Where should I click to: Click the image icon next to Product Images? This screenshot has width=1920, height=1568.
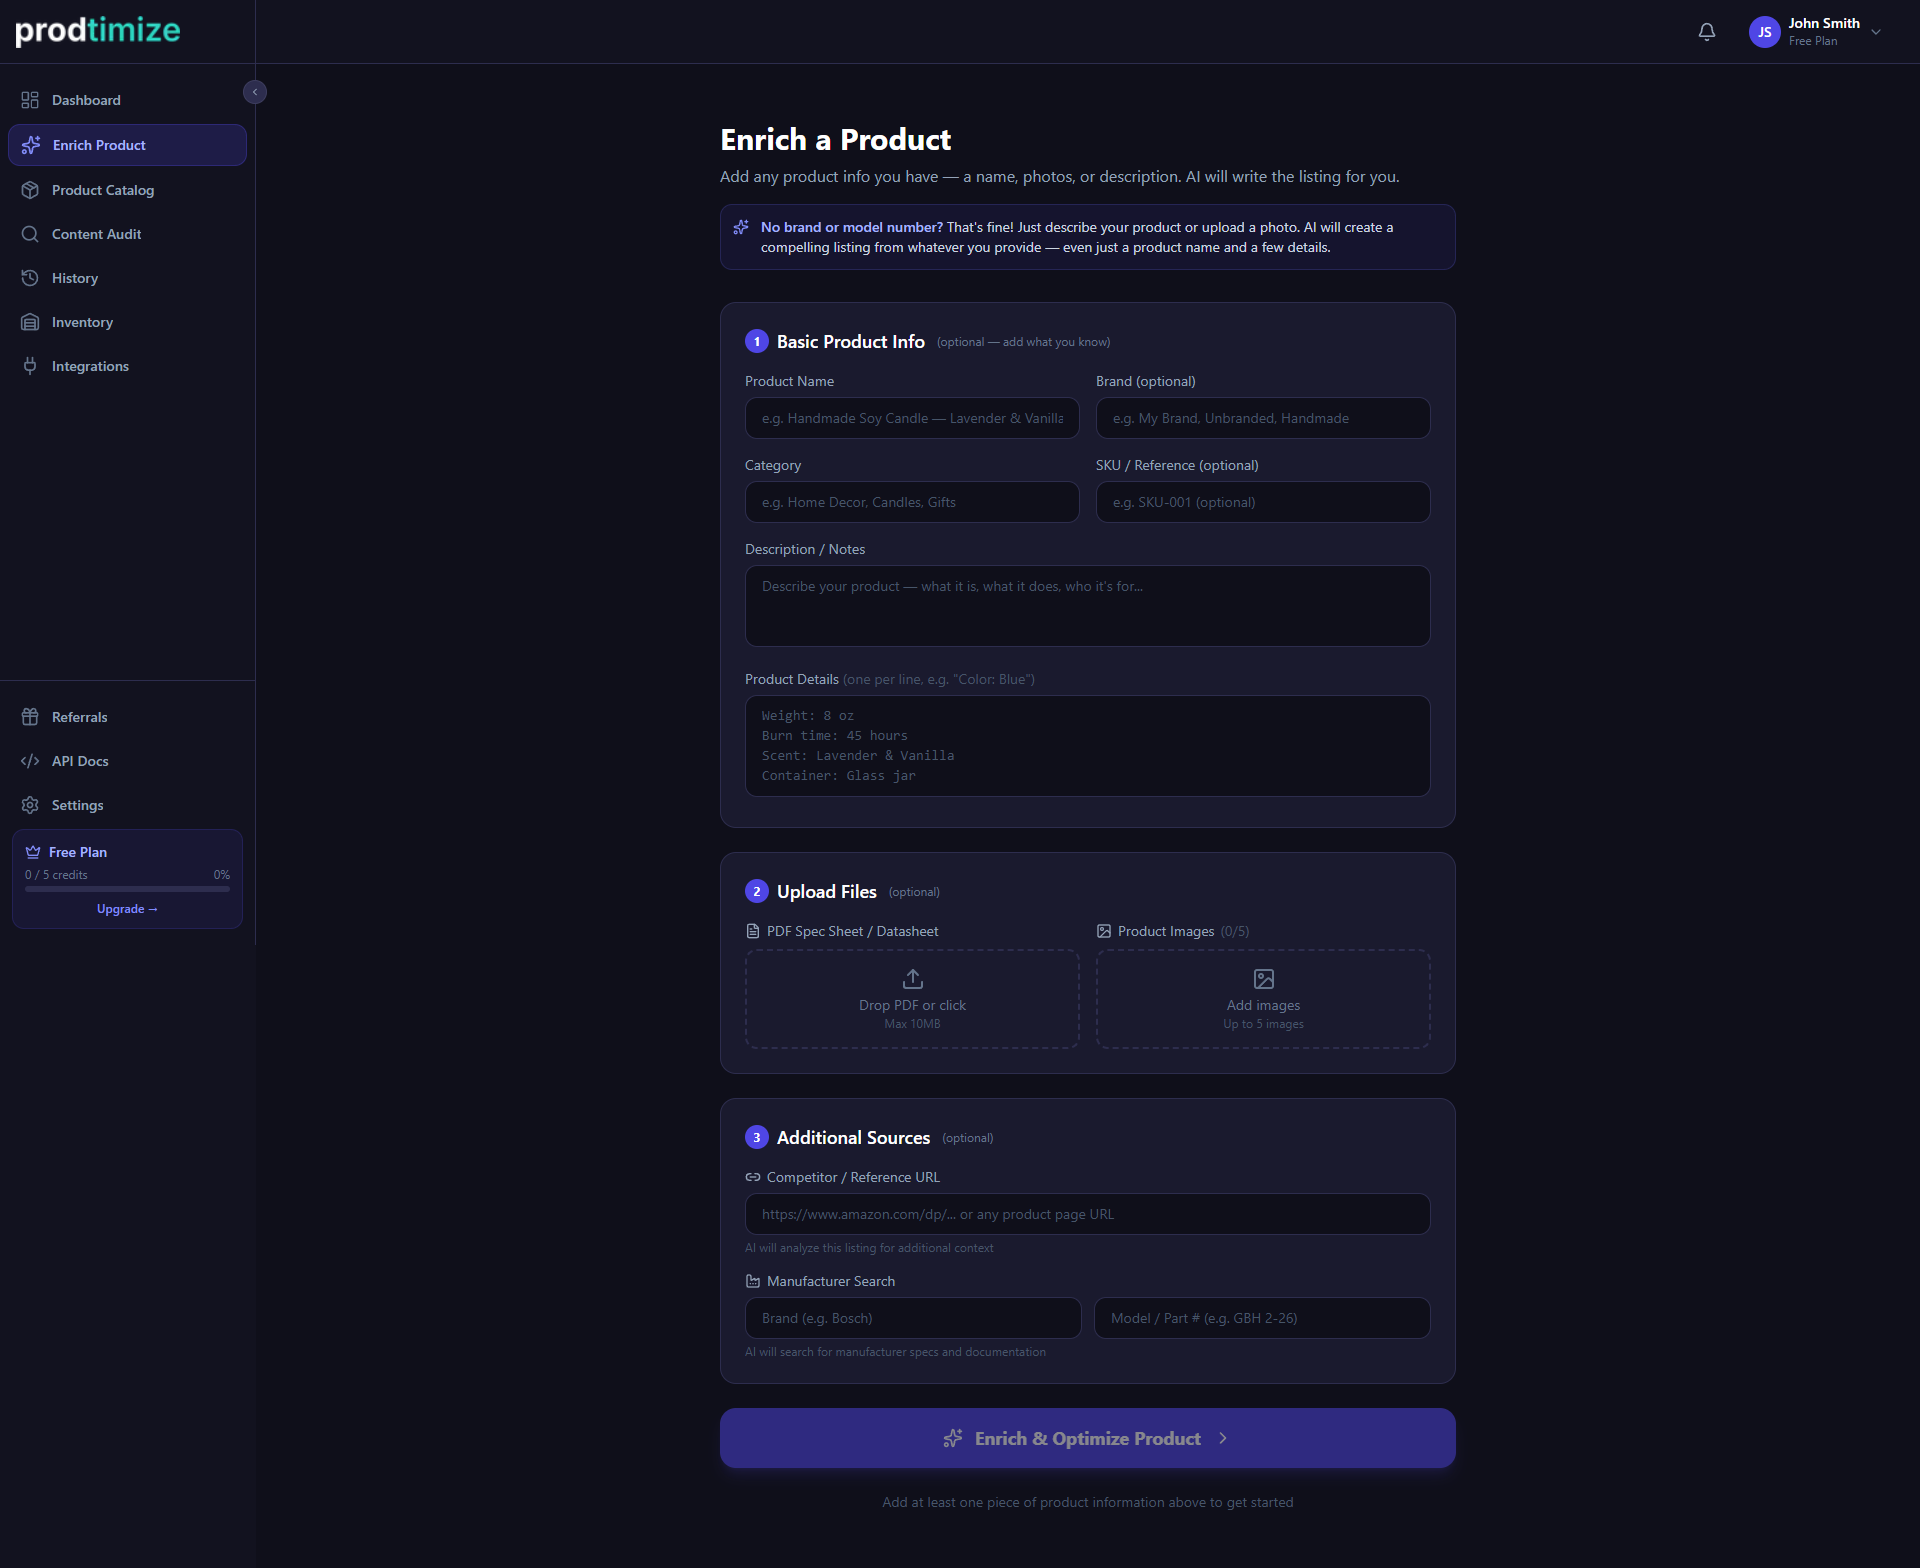pos(1104,931)
